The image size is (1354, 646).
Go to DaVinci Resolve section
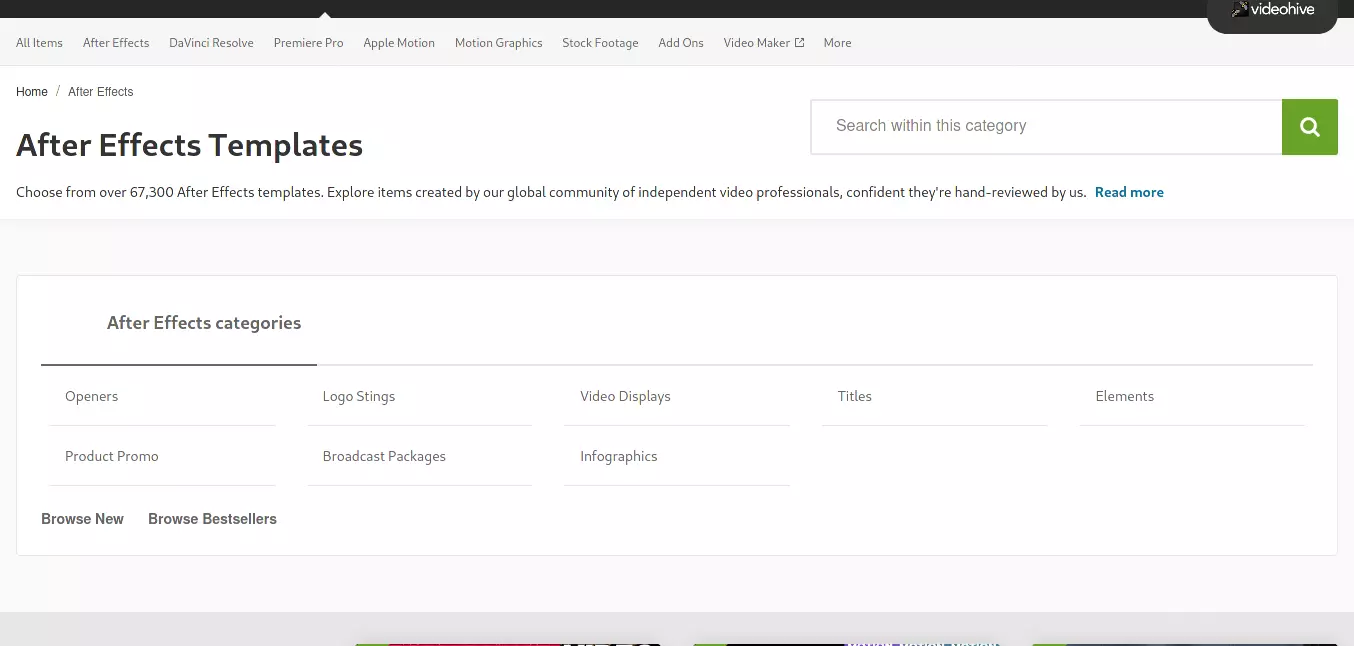coord(211,43)
